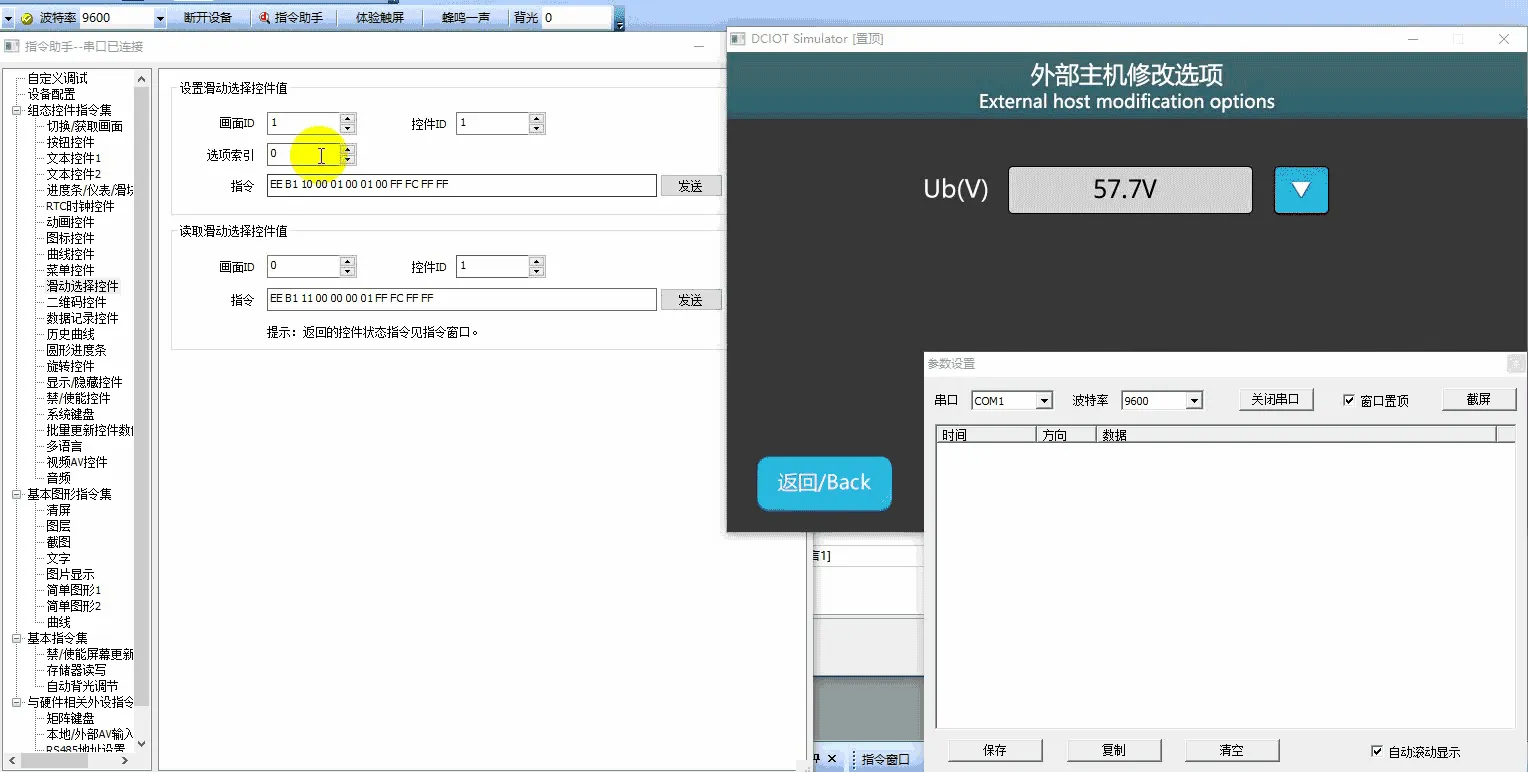This screenshot has width=1528, height=772.
Task: Uncheck the 窗口置顶 checkbox
Action: pos(1349,400)
